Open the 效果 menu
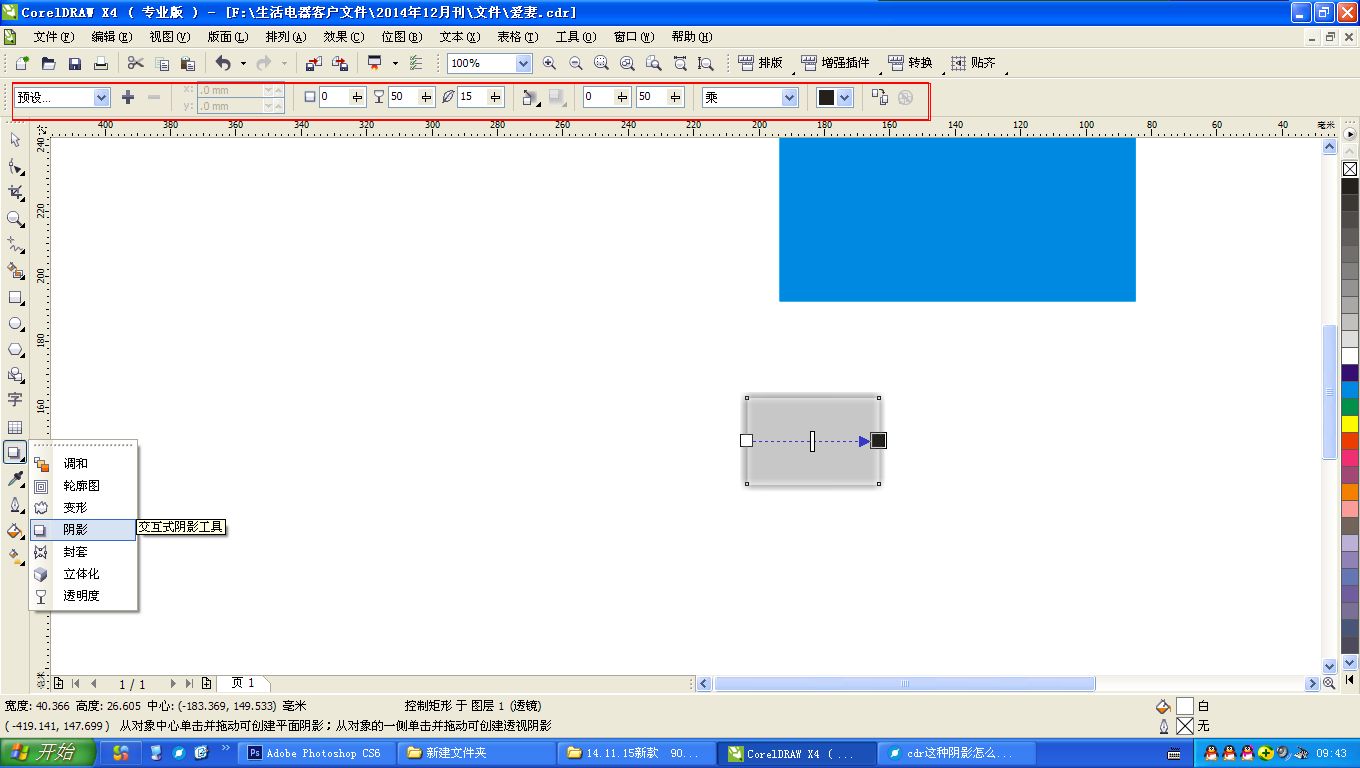Image resolution: width=1360 pixels, height=768 pixels. pos(343,37)
